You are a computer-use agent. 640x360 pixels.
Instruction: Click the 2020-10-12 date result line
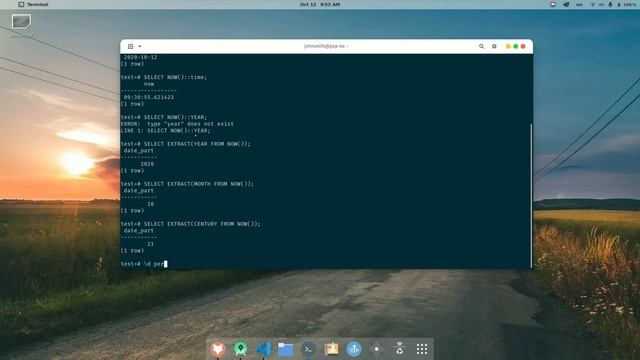click(140, 57)
